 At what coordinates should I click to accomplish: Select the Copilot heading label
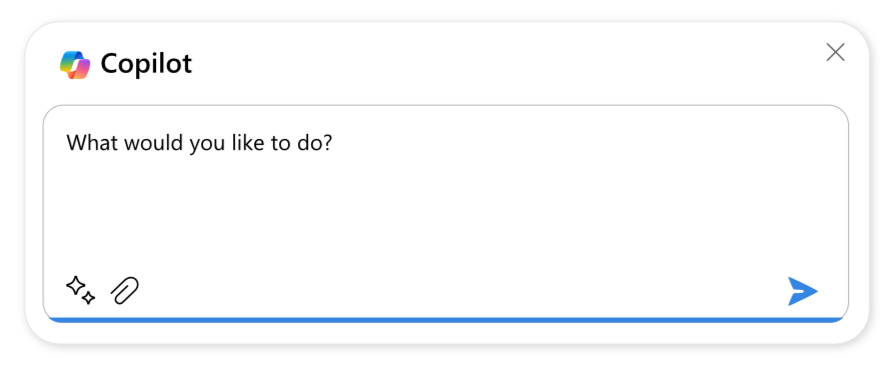[147, 64]
